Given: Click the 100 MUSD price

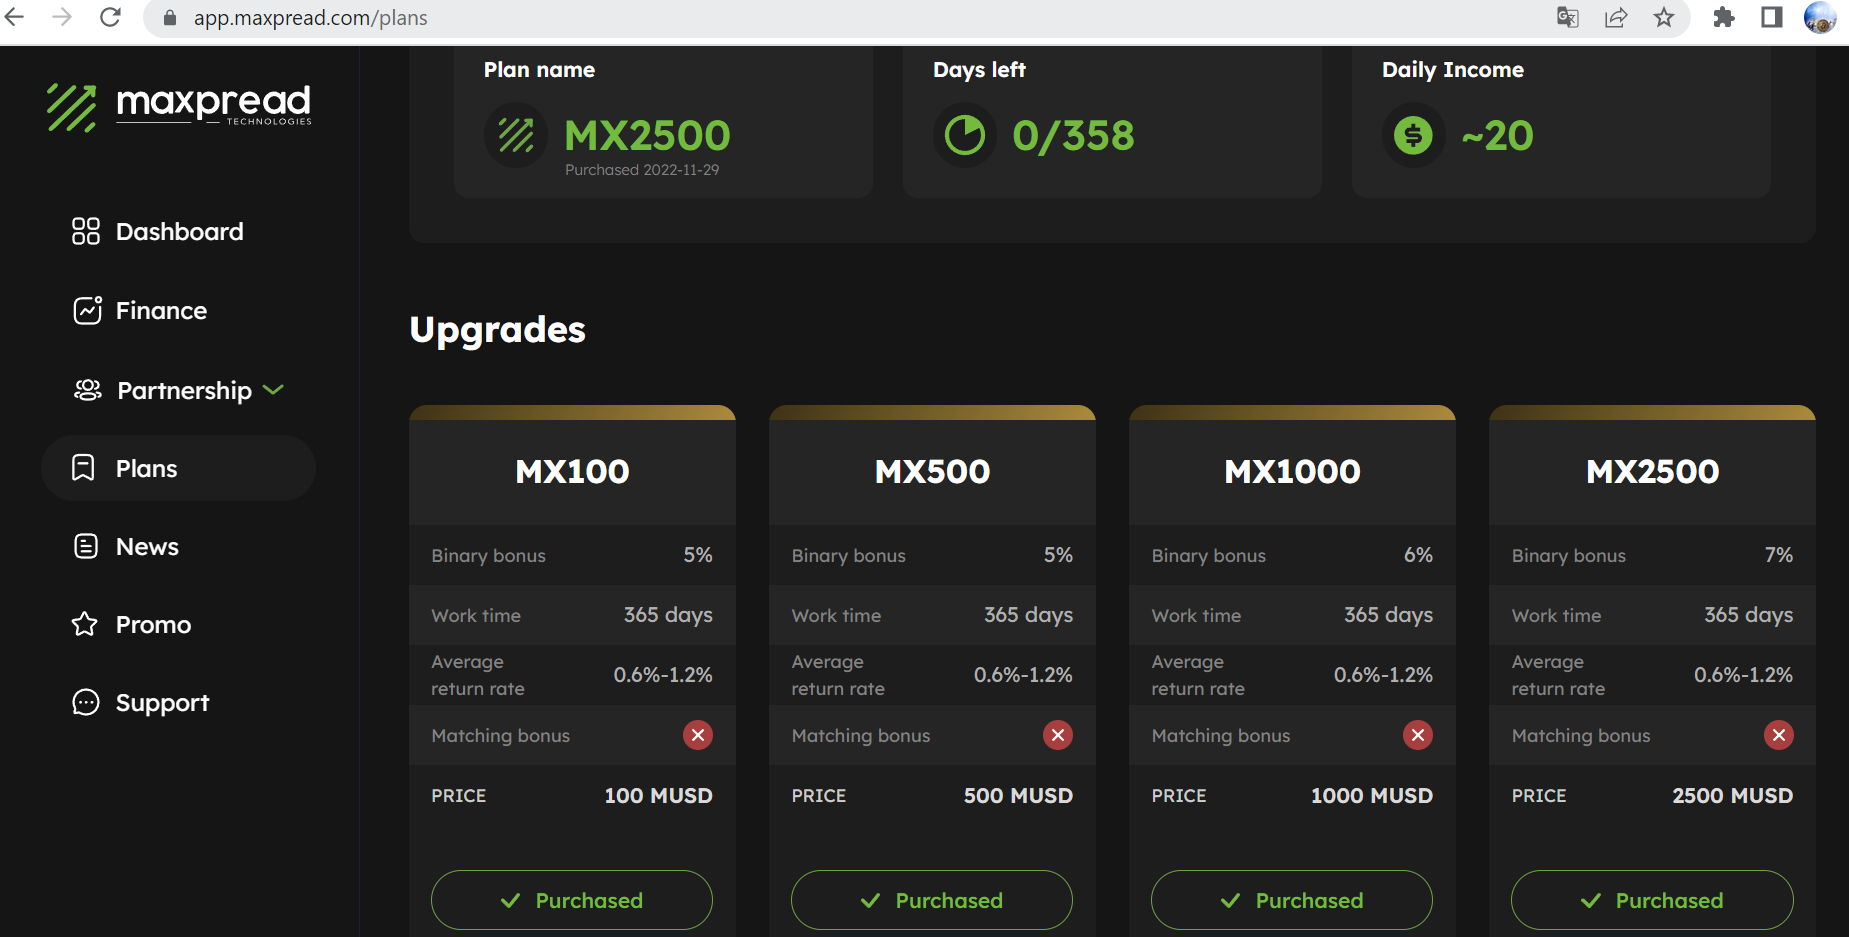Looking at the screenshot, I should [x=658, y=795].
